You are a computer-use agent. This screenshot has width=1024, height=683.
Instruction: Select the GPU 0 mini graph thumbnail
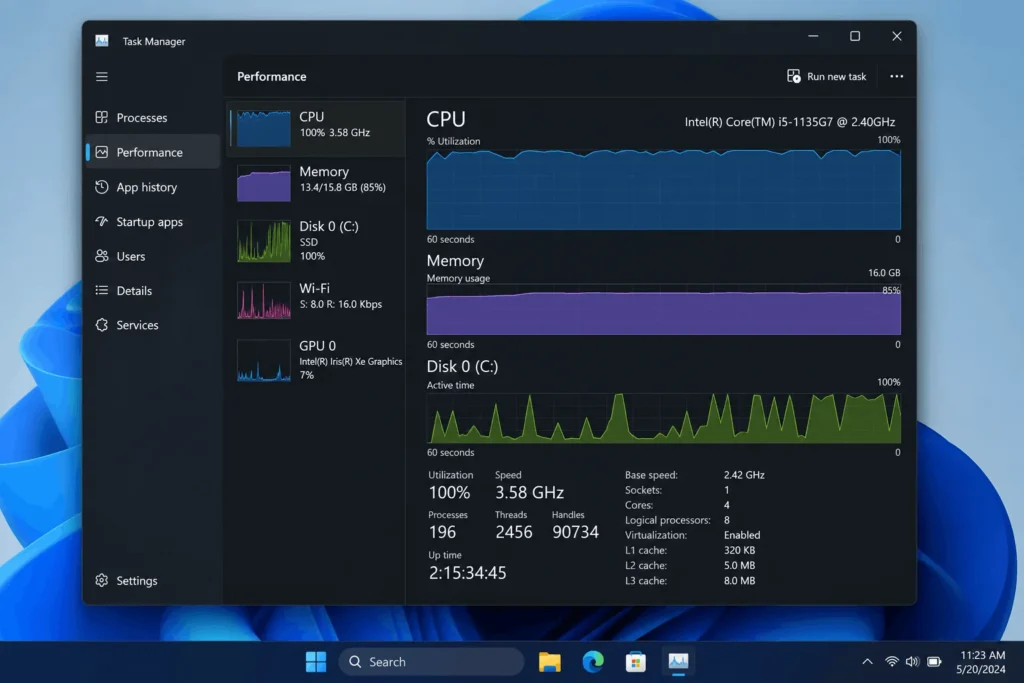pos(264,360)
